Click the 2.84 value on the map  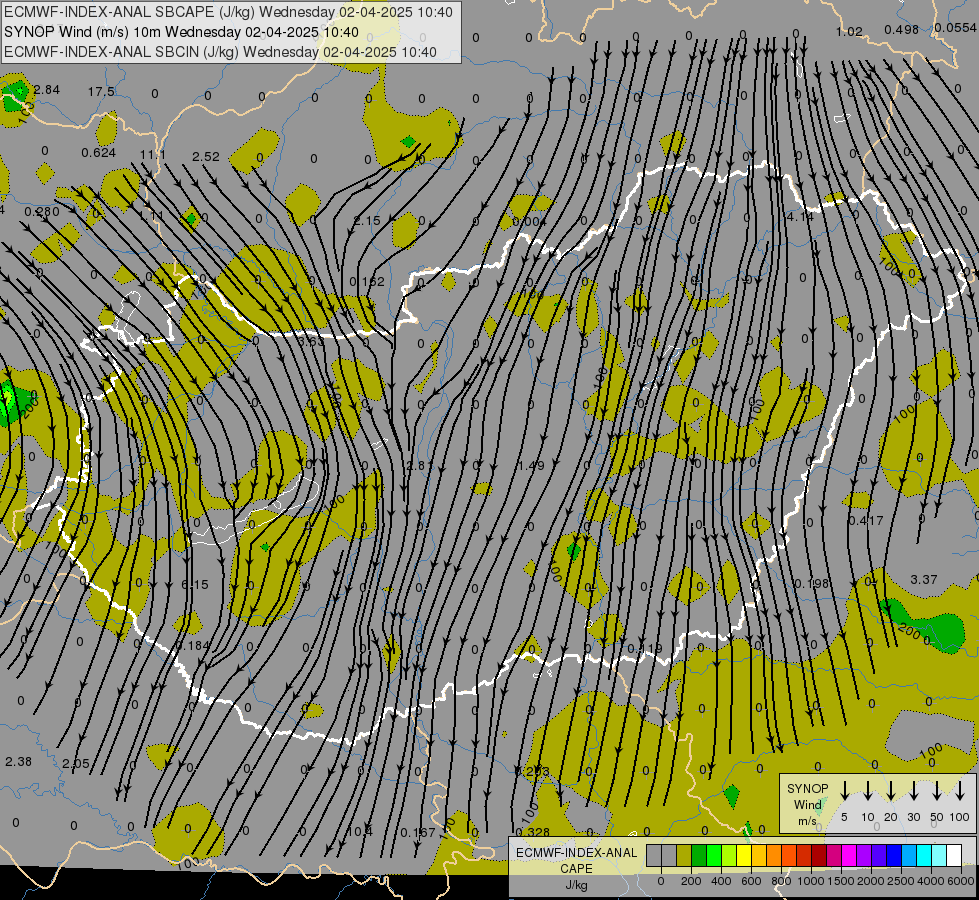[47, 90]
